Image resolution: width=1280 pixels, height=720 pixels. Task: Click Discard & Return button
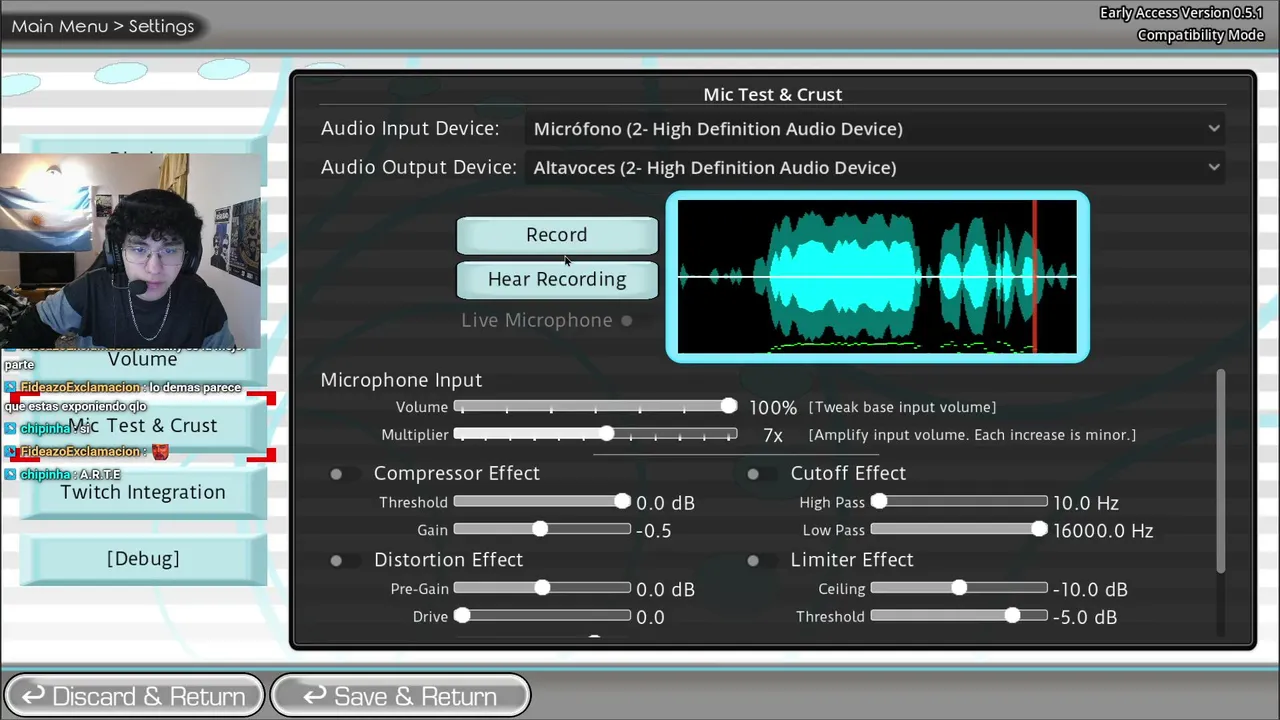coord(134,696)
